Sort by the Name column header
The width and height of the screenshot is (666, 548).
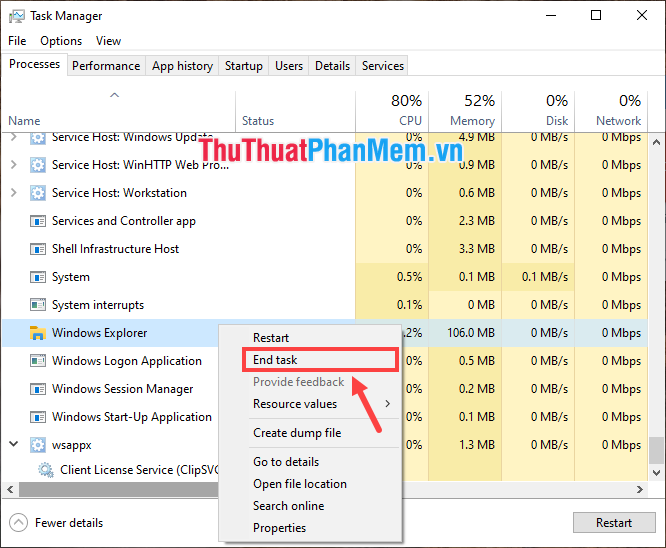[118, 111]
